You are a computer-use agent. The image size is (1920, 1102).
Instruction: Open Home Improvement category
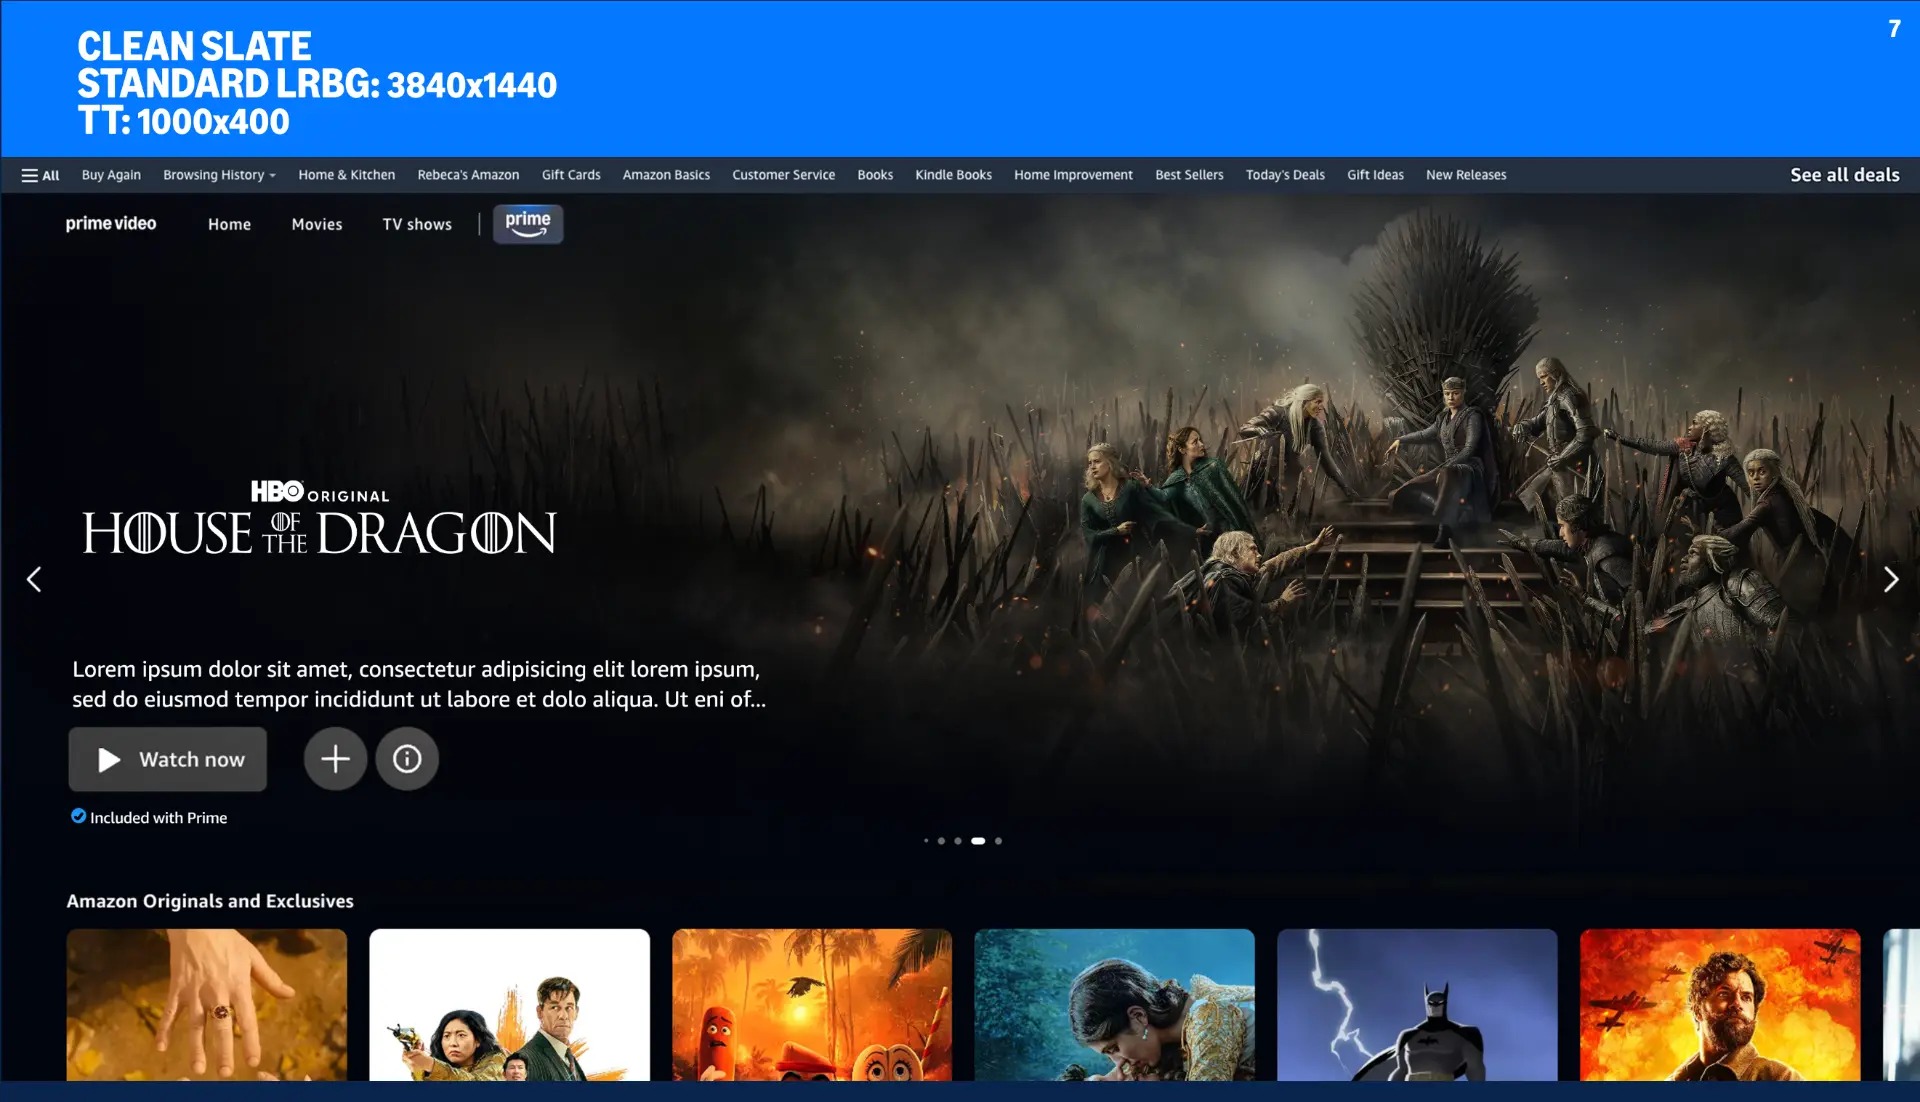coord(1073,175)
